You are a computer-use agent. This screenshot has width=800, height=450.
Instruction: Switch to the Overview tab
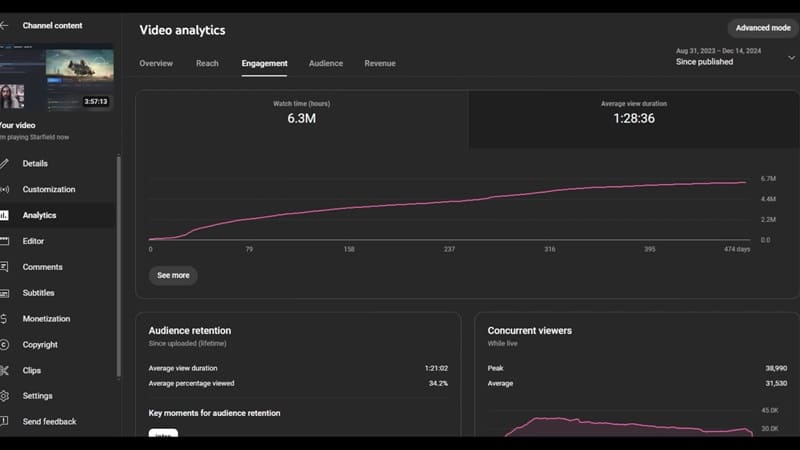tap(156, 63)
